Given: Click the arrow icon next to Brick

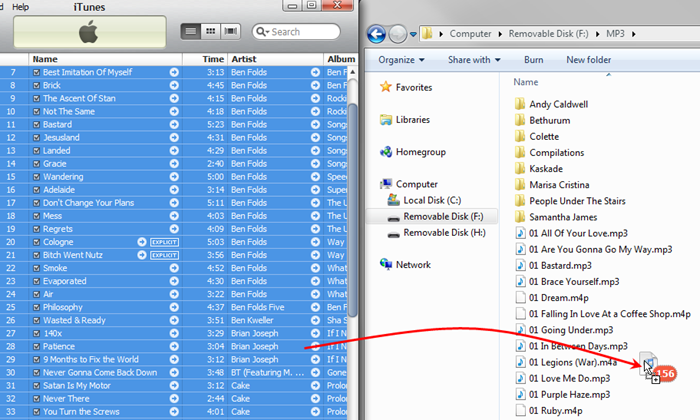Looking at the screenshot, I should click(174, 85).
